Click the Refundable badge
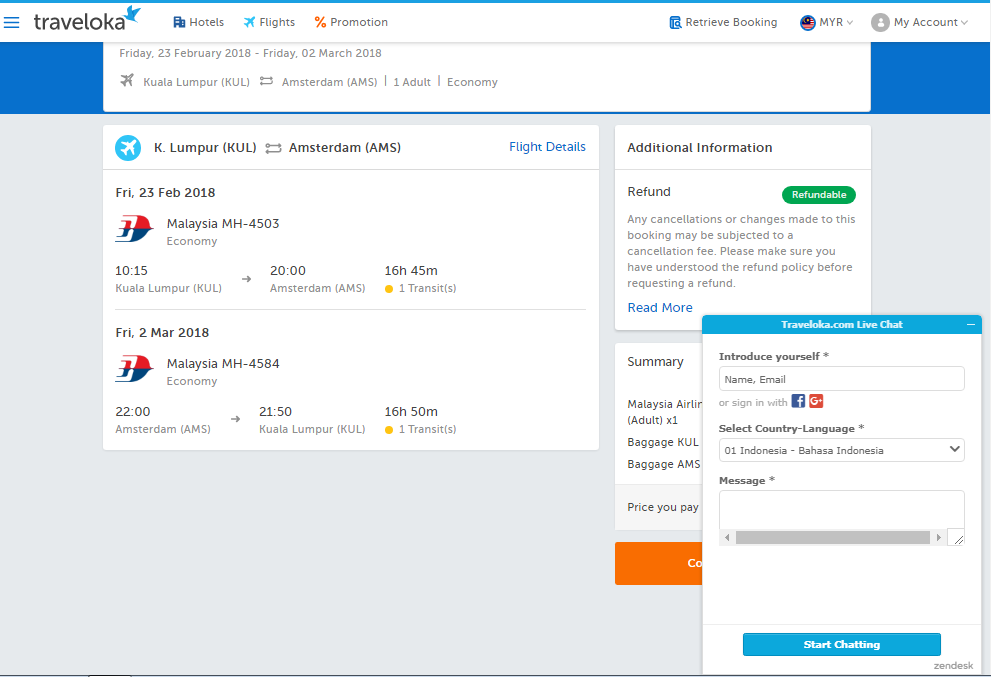The height and width of the screenshot is (677, 991). pyautogui.click(x=818, y=195)
